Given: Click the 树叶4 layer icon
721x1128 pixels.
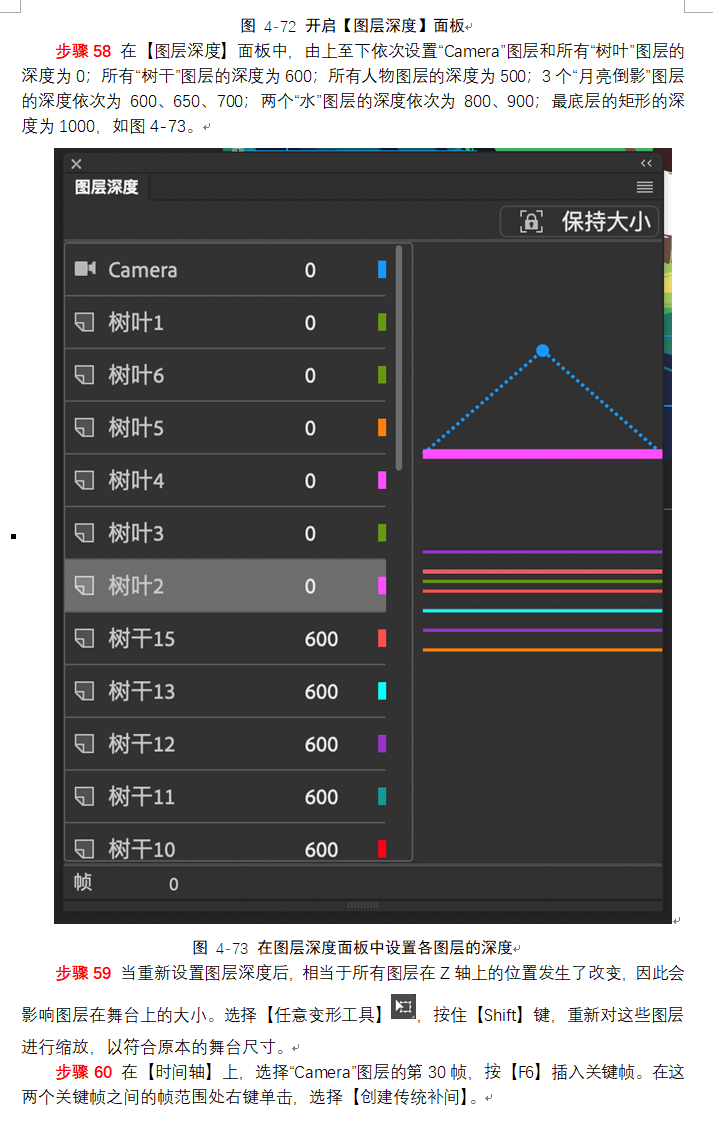Looking at the screenshot, I should pyautogui.click(x=85, y=480).
